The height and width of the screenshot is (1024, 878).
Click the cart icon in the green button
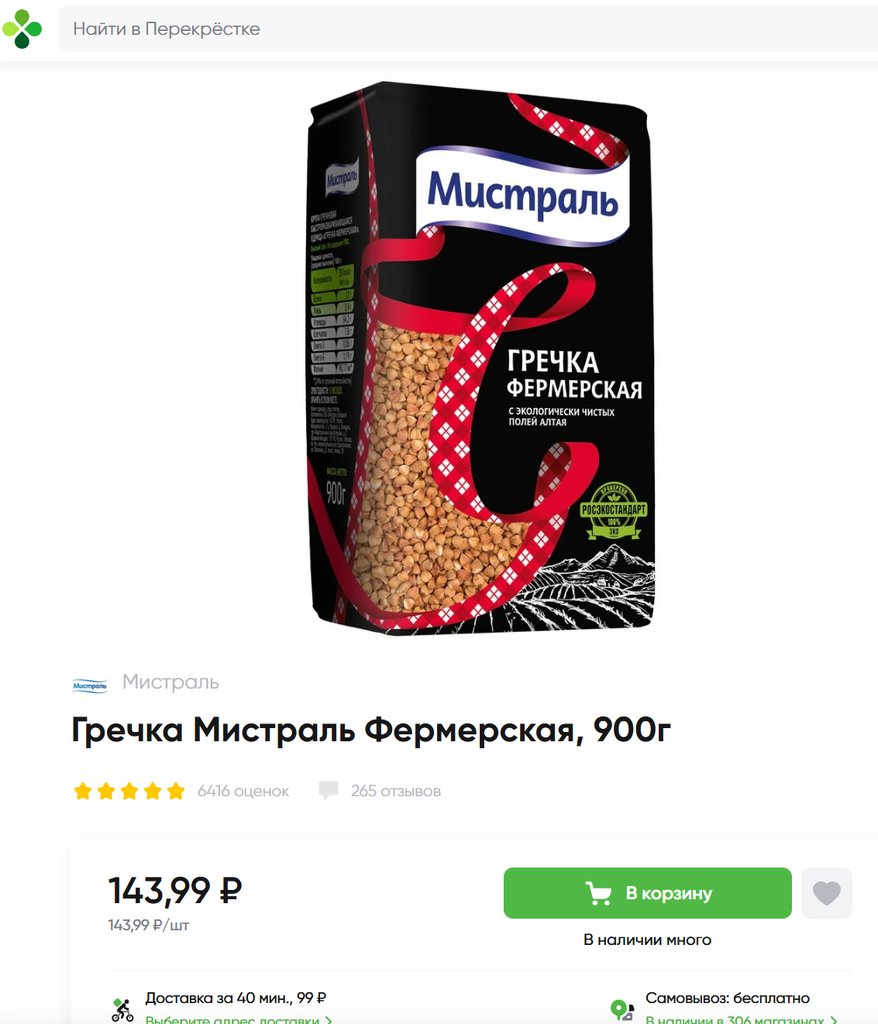point(598,893)
